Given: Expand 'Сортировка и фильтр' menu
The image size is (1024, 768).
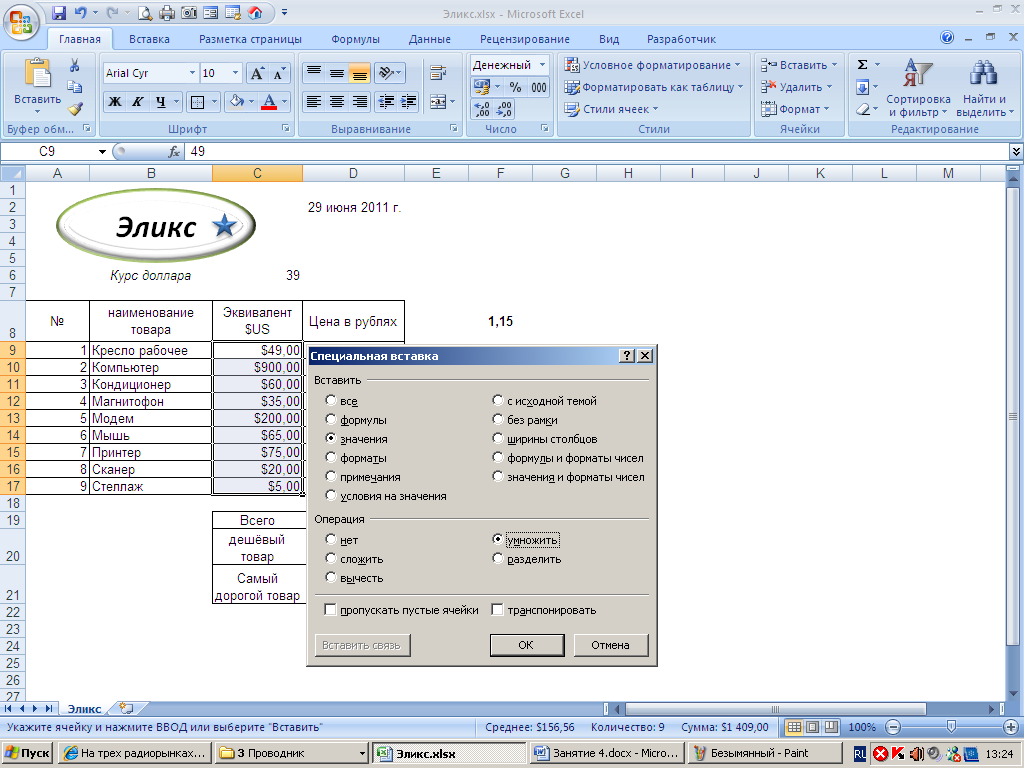Looking at the screenshot, I should pos(918,88).
